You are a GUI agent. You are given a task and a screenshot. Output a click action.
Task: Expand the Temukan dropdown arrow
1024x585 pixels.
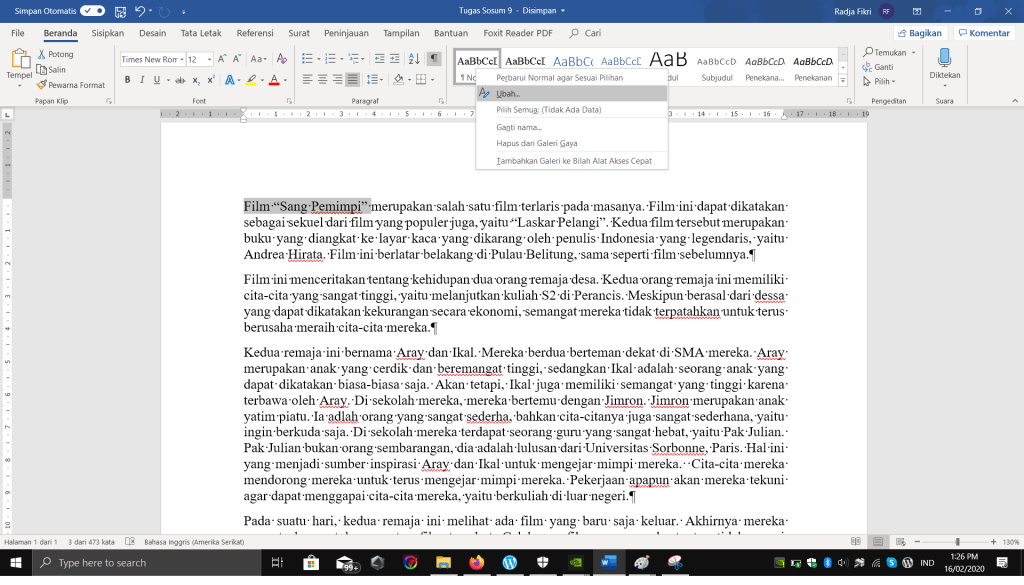click(912, 53)
